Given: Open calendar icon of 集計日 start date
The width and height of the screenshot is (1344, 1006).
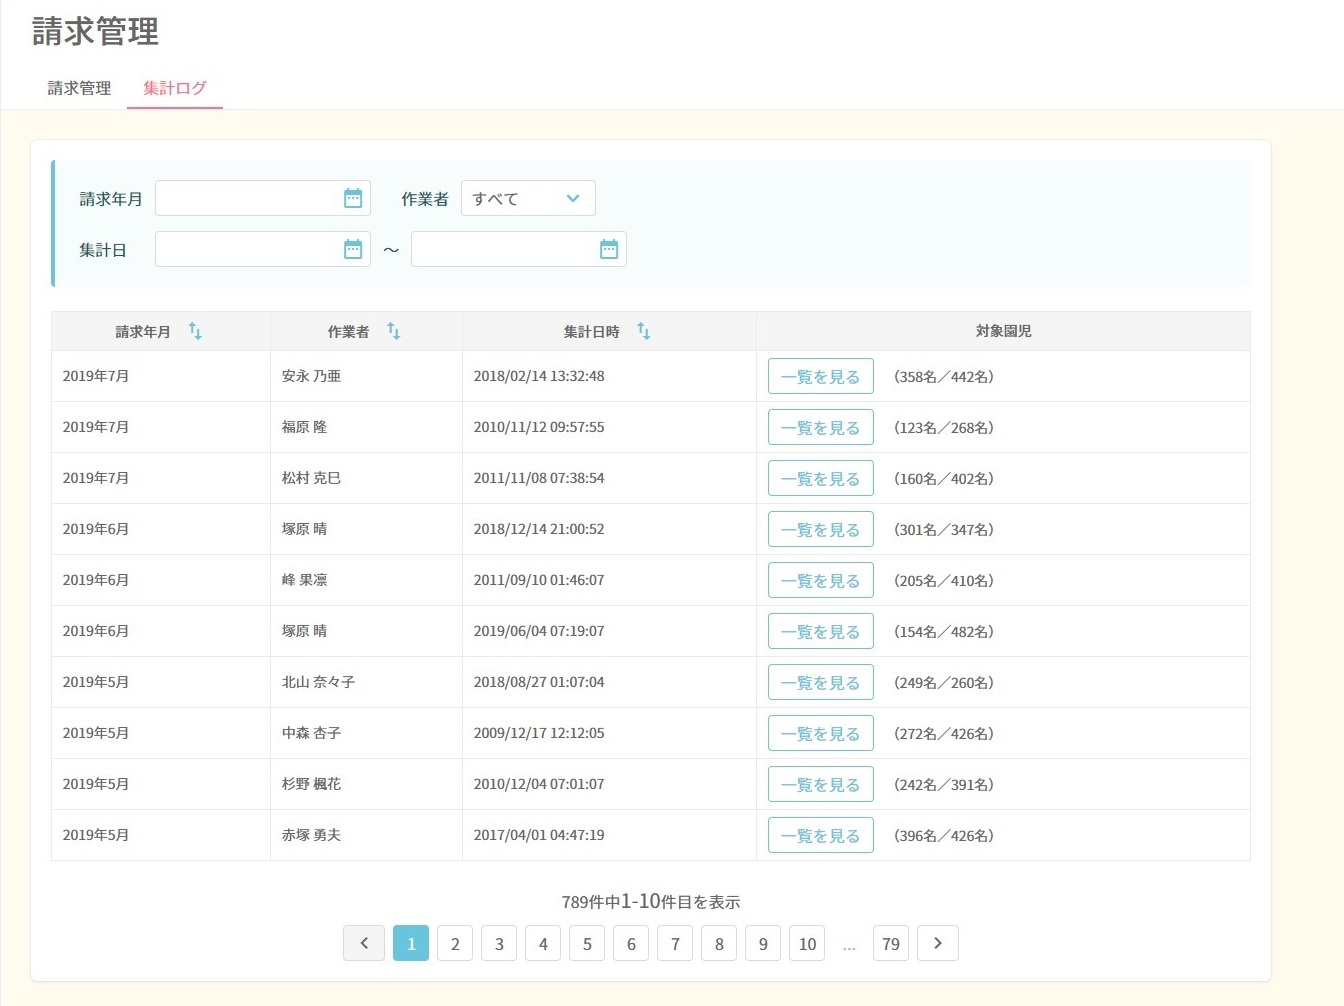Looking at the screenshot, I should coord(353,249).
